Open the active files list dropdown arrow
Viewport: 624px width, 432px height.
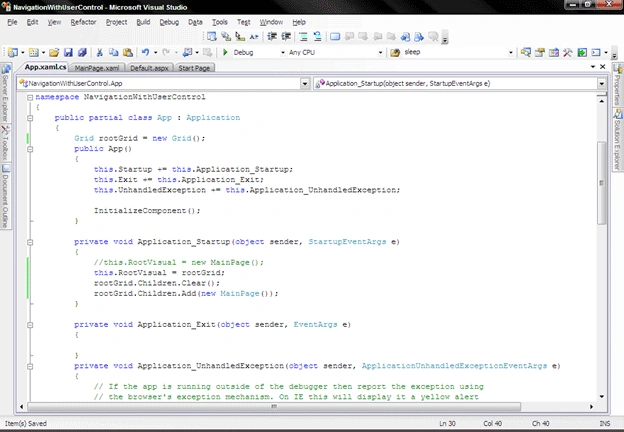point(593,67)
